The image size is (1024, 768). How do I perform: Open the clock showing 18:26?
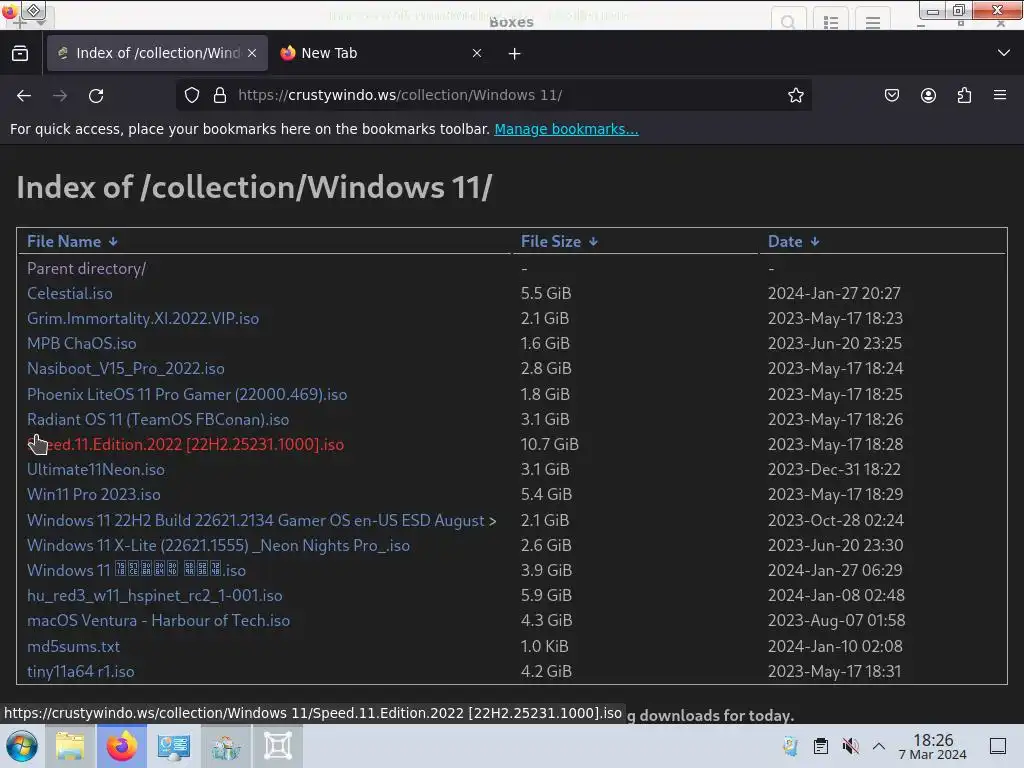933,746
